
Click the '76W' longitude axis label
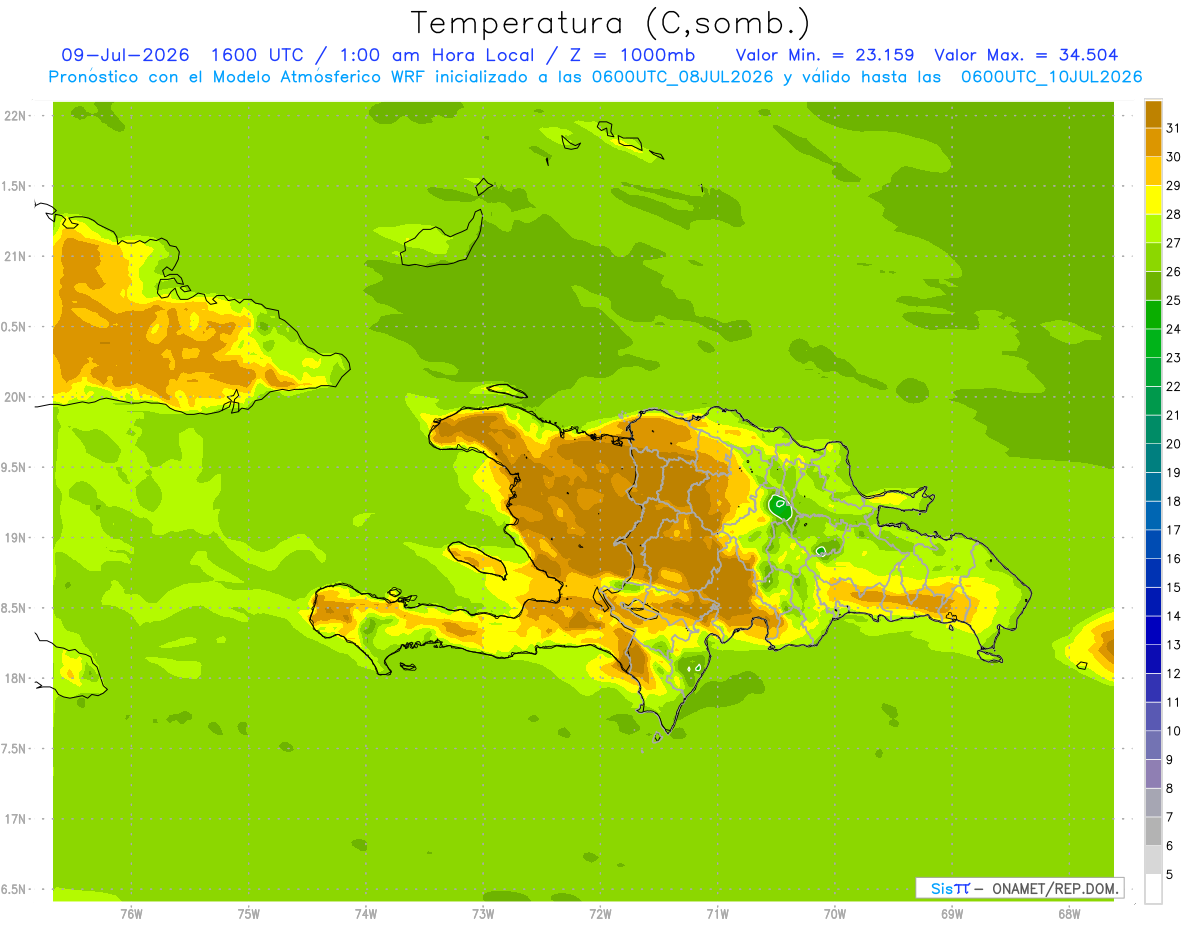coord(131,914)
